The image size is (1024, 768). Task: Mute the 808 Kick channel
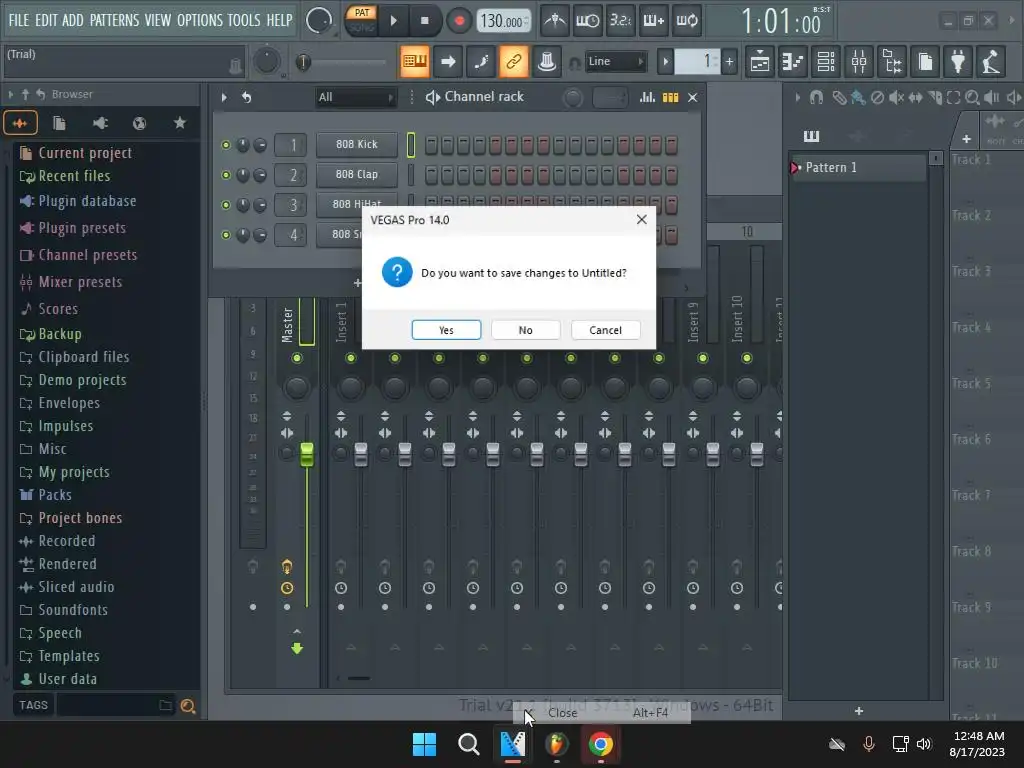(226, 145)
